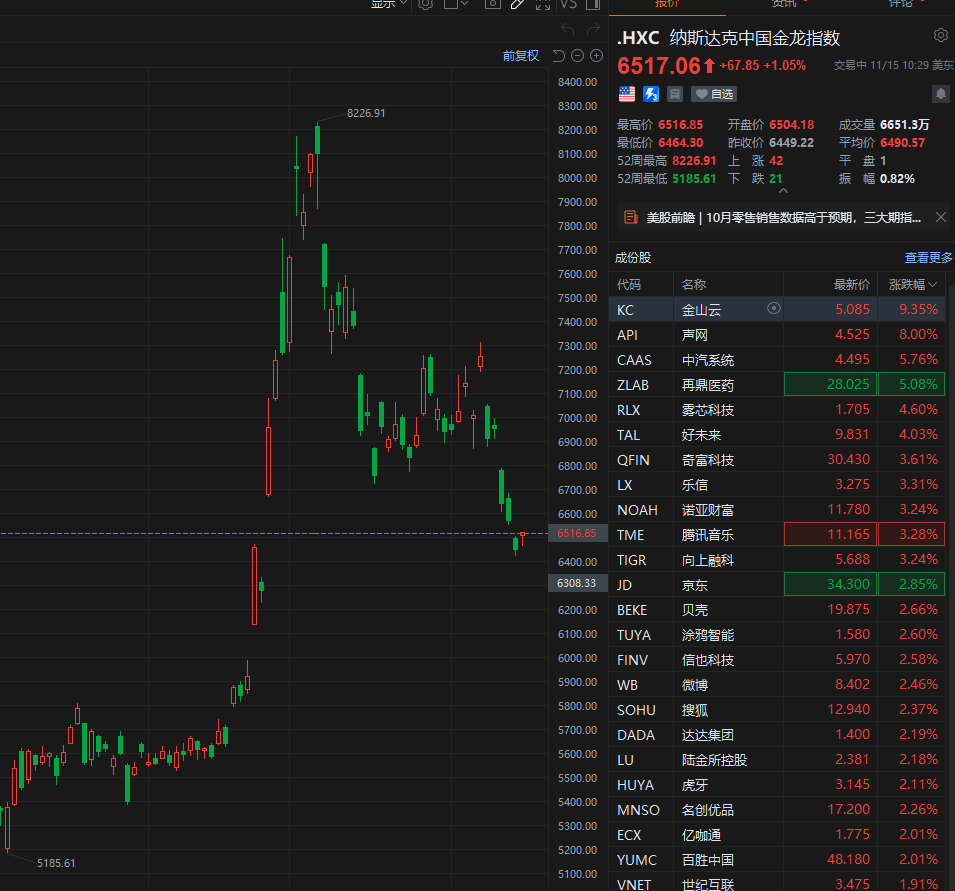
Task: Open ZLAB 再鼎医药 stock
Action: coord(777,384)
